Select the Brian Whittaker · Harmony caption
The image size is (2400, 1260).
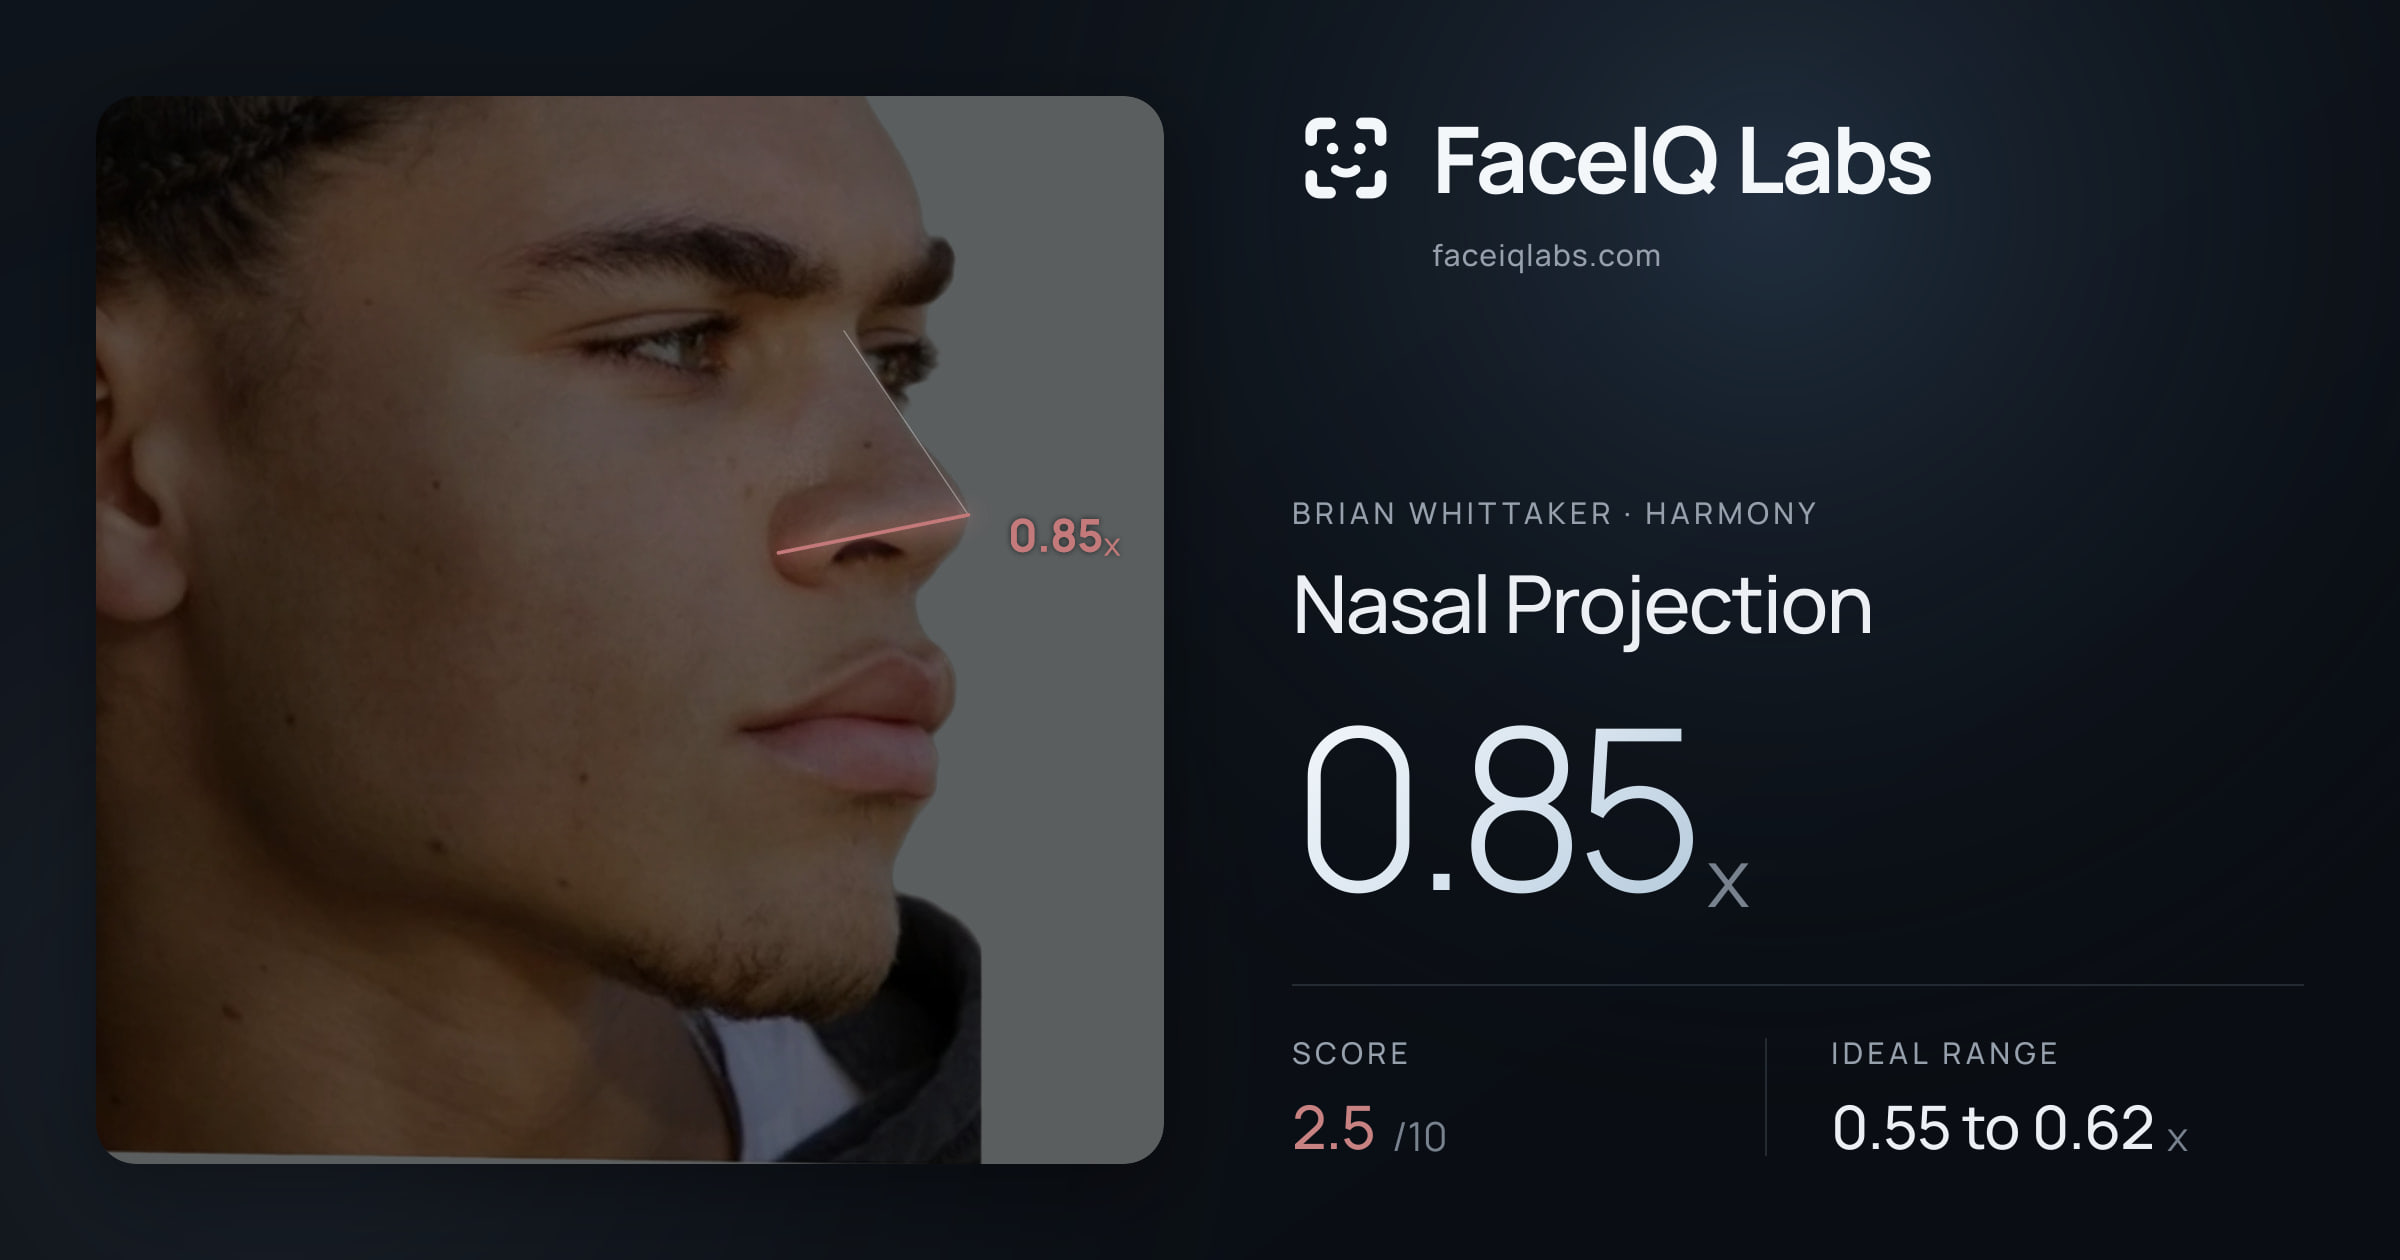coord(1554,514)
